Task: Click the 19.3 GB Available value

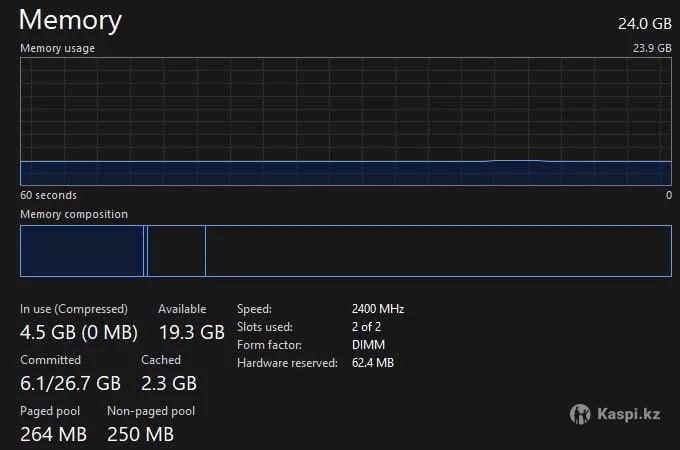Action: 191,332
